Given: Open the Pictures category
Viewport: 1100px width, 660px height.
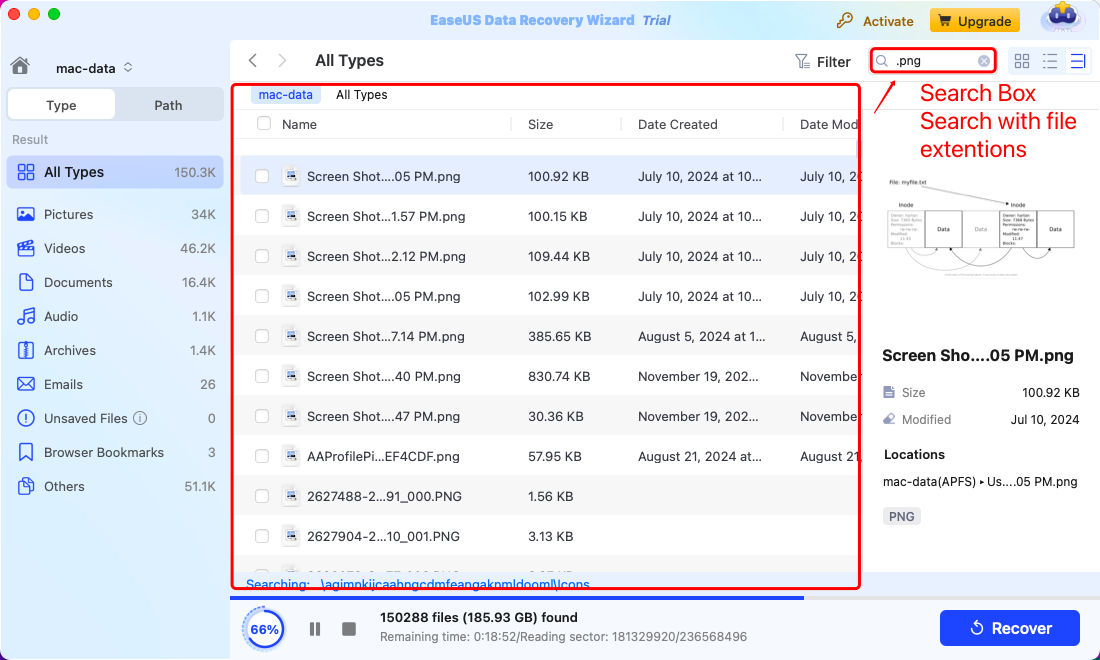Looking at the screenshot, I should (x=115, y=215).
